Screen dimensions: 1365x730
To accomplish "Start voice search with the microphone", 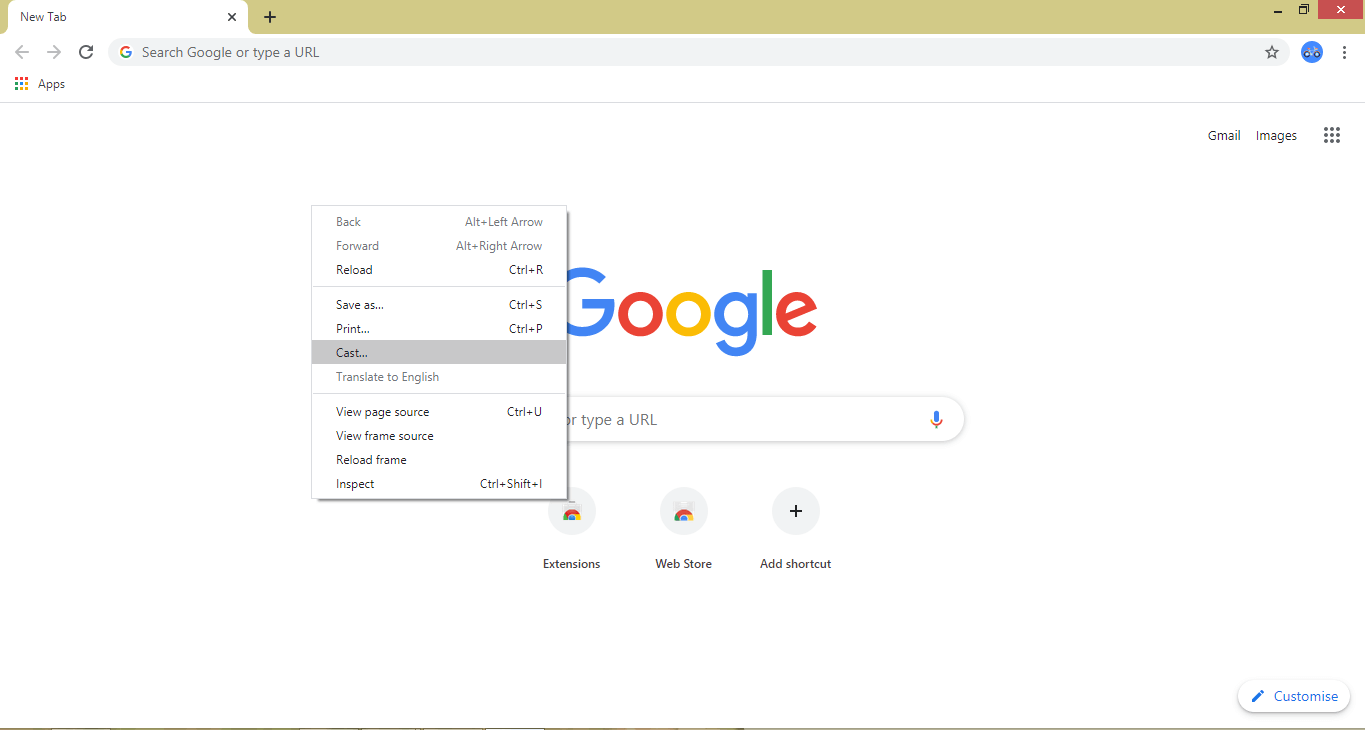I will coord(936,420).
